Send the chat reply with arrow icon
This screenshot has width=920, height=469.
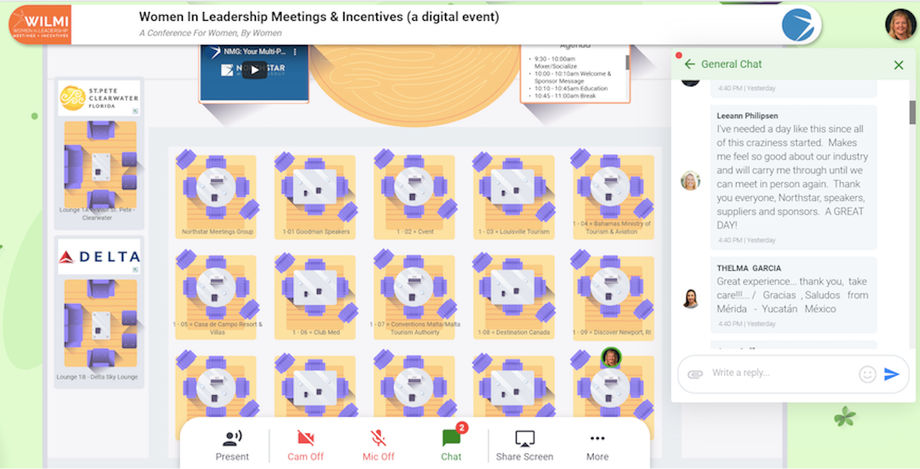892,374
